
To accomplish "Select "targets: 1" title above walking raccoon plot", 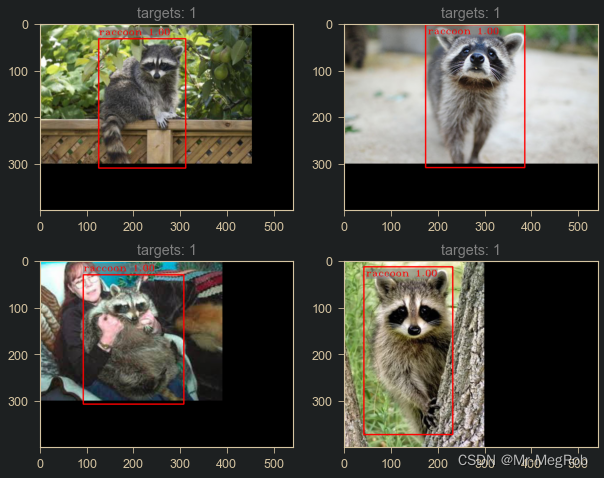I will click(x=470, y=13).
